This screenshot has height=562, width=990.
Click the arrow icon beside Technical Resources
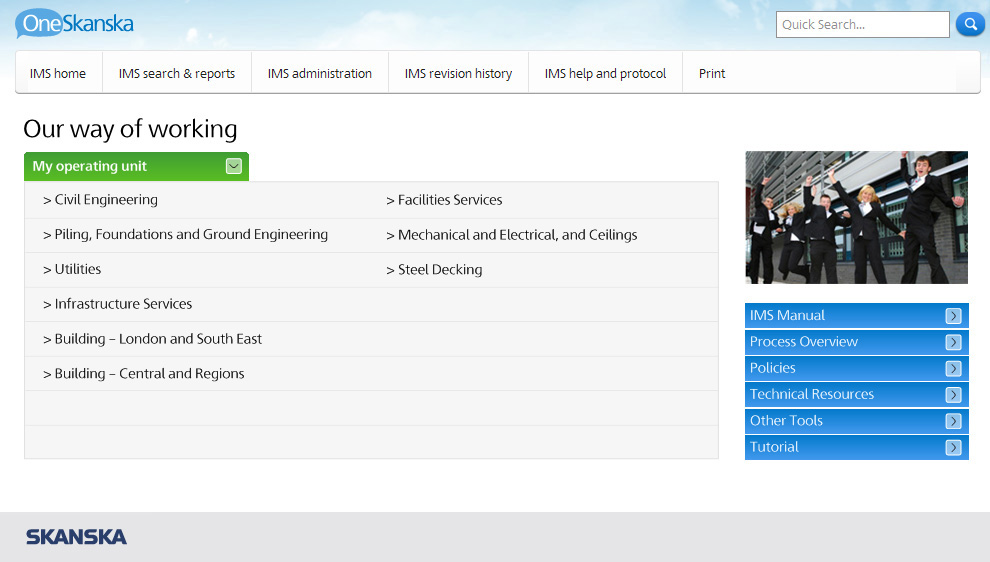pos(953,395)
